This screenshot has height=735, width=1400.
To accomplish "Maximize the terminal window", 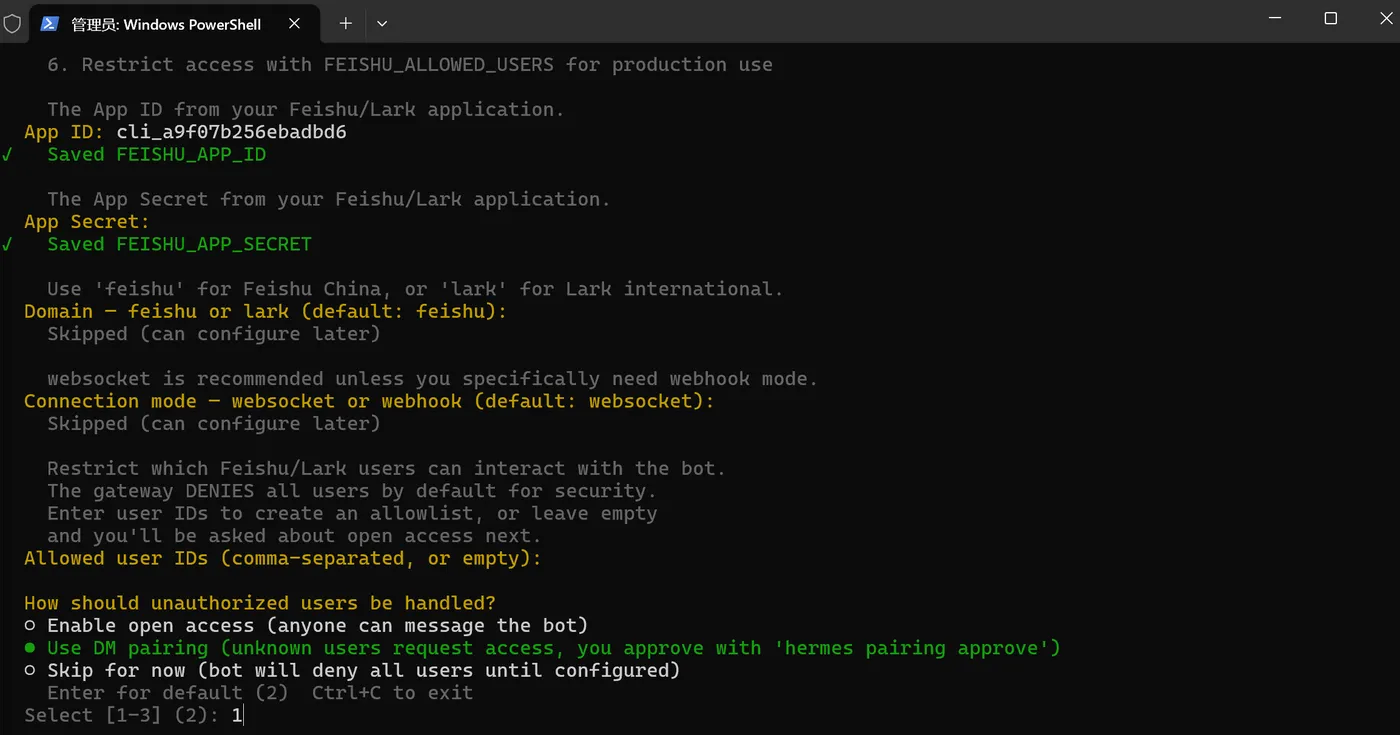I will click(1330, 19).
